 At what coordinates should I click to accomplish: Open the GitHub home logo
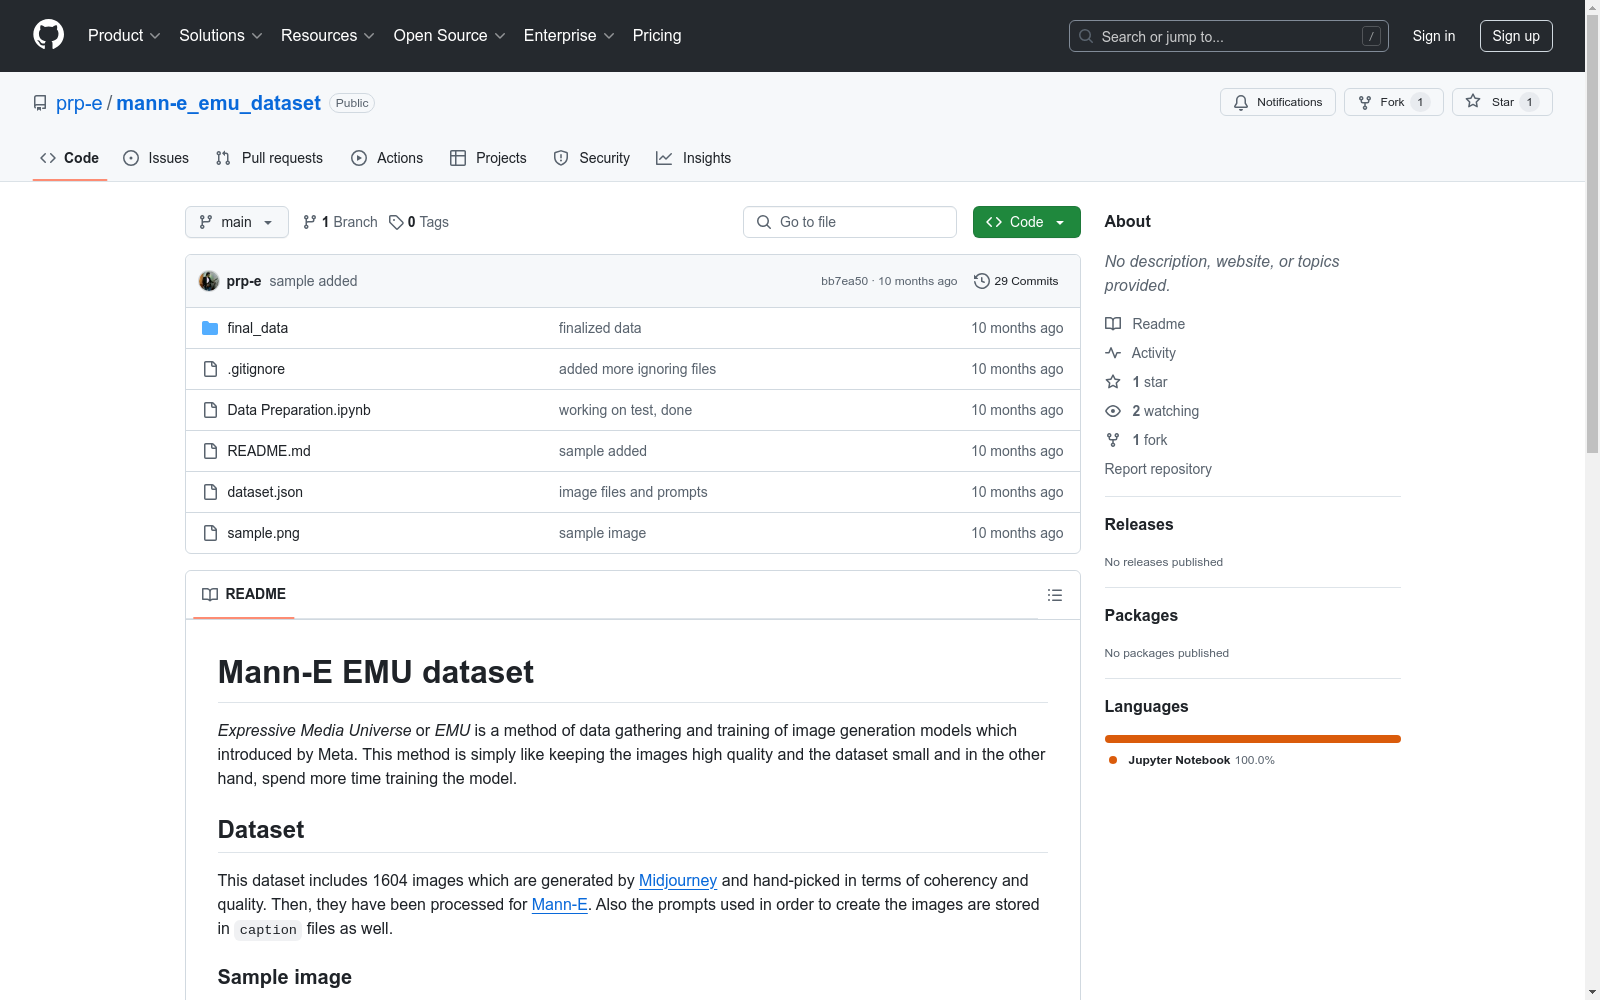tap(48, 35)
